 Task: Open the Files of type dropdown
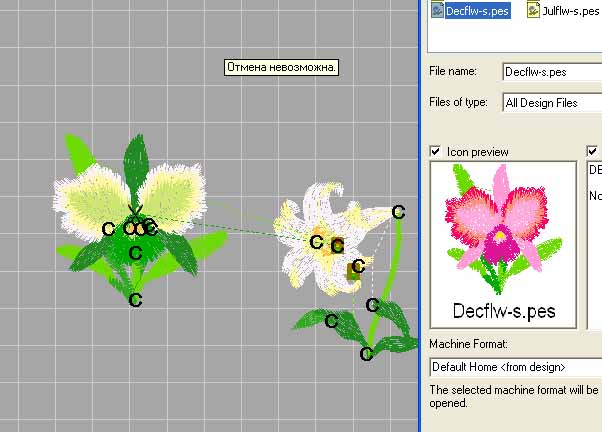pos(552,102)
